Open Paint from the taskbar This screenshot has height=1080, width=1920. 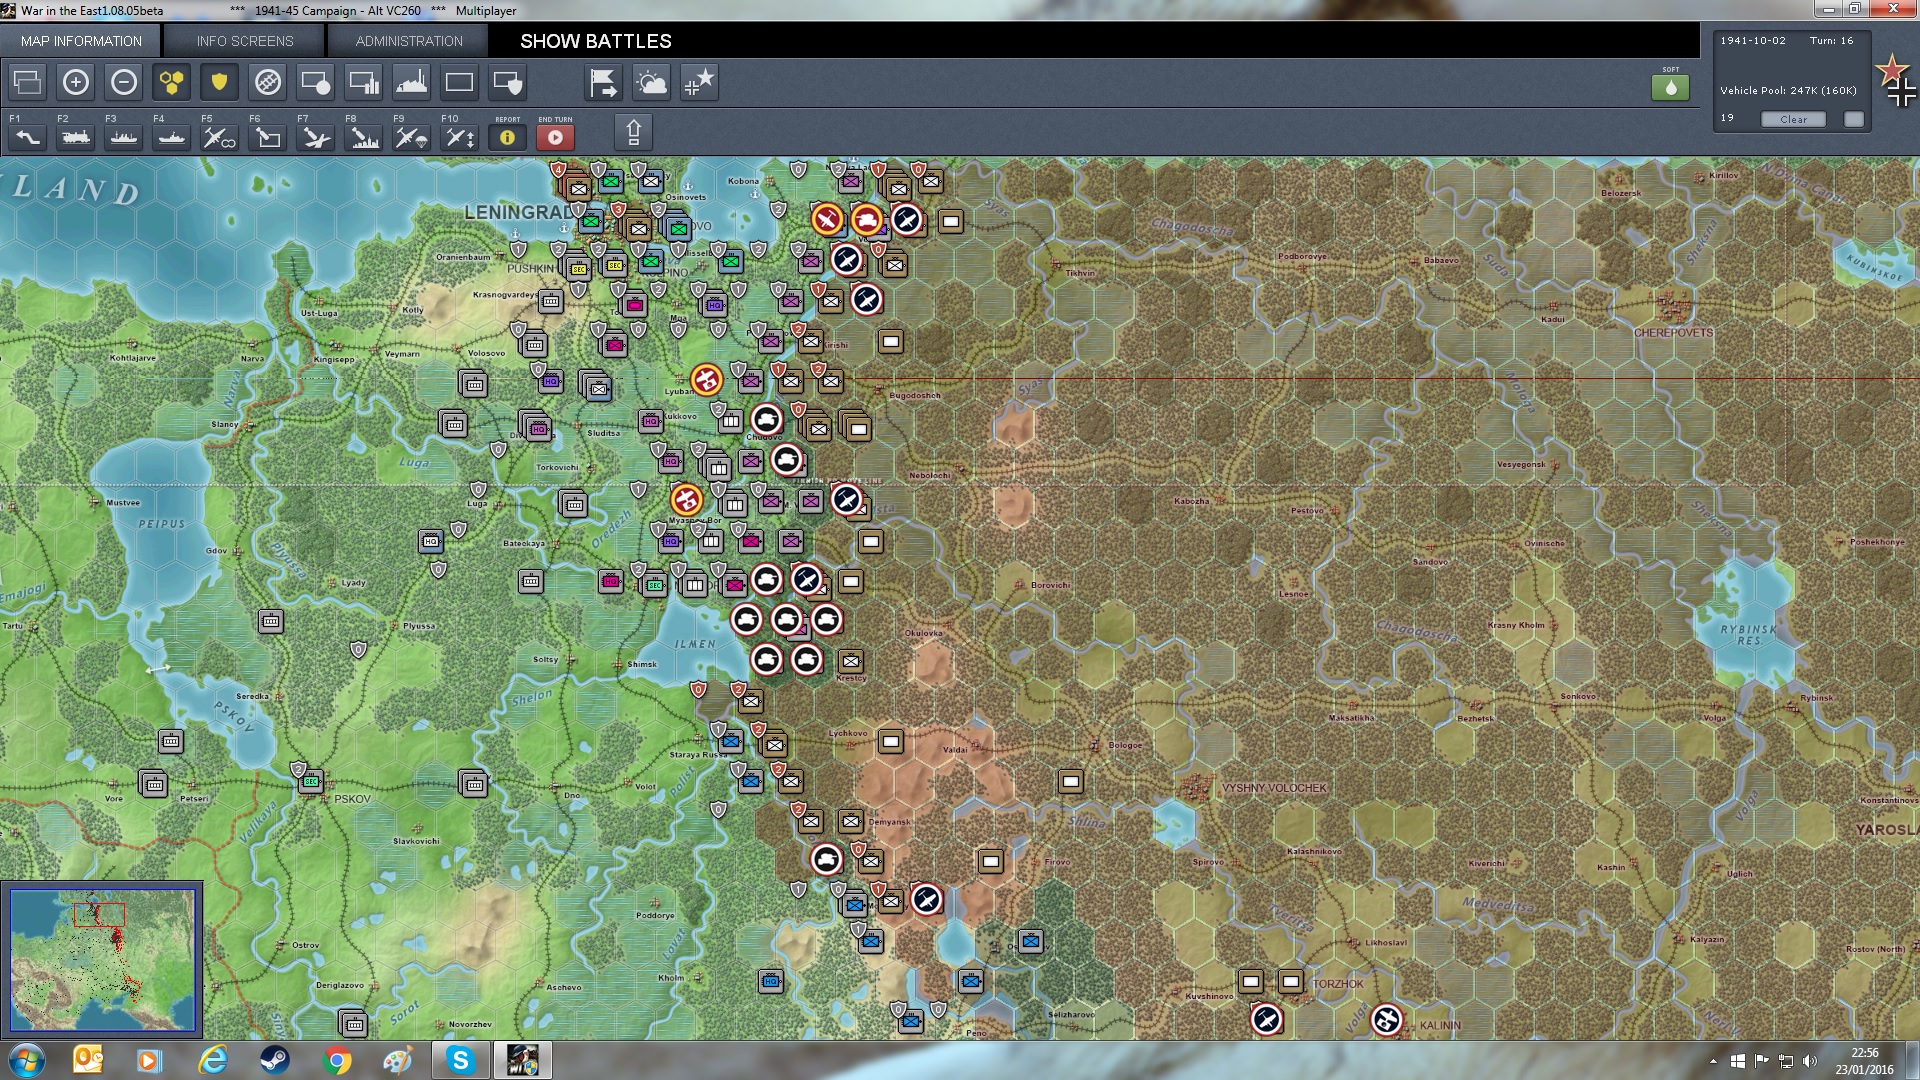pyautogui.click(x=398, y=1060)
